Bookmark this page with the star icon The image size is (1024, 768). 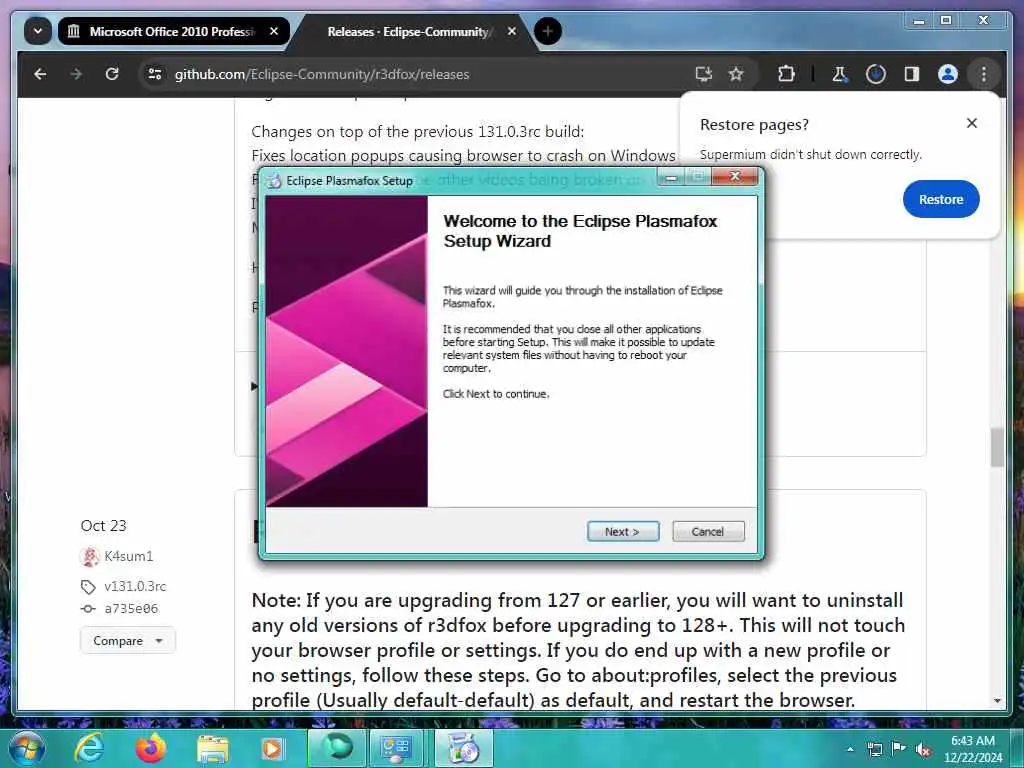[736, 74]
